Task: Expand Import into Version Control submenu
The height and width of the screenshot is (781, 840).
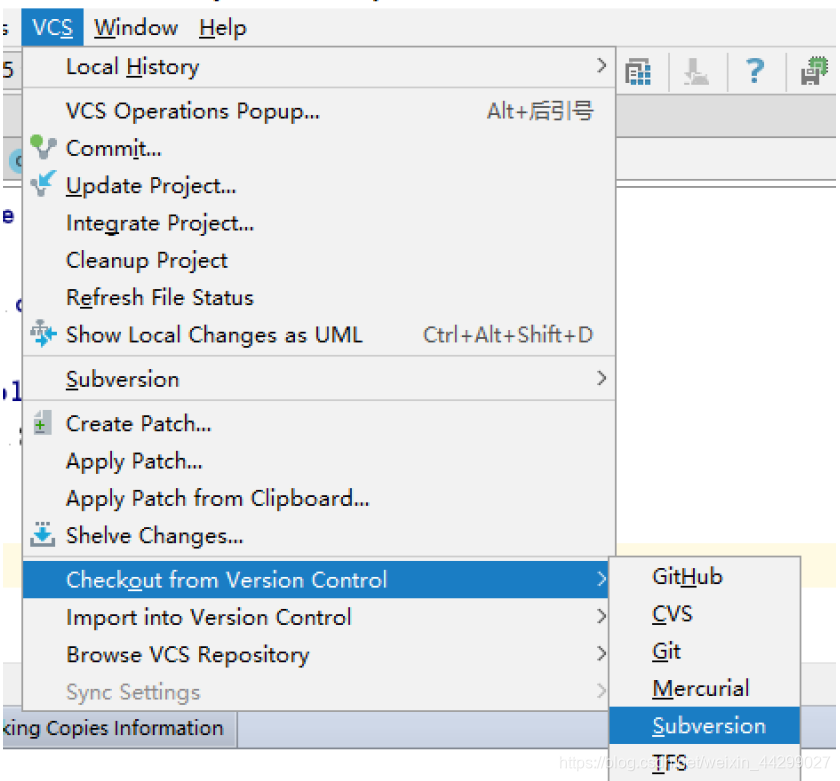Action: coord(316,617)
